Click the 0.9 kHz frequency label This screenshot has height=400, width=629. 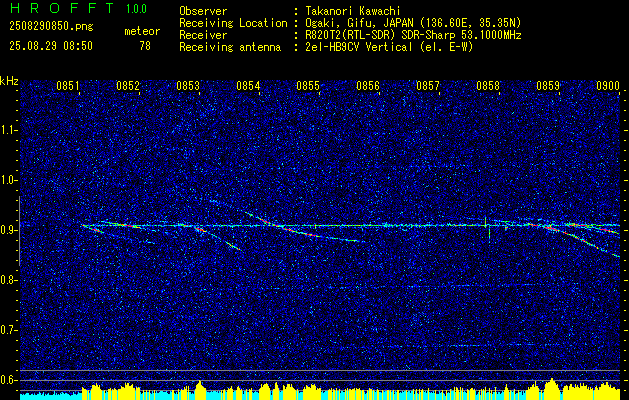tap(9, 230)
